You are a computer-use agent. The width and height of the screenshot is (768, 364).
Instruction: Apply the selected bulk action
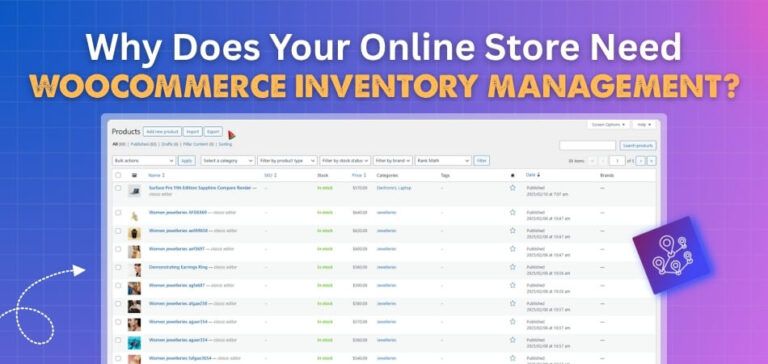click(187, 161)
